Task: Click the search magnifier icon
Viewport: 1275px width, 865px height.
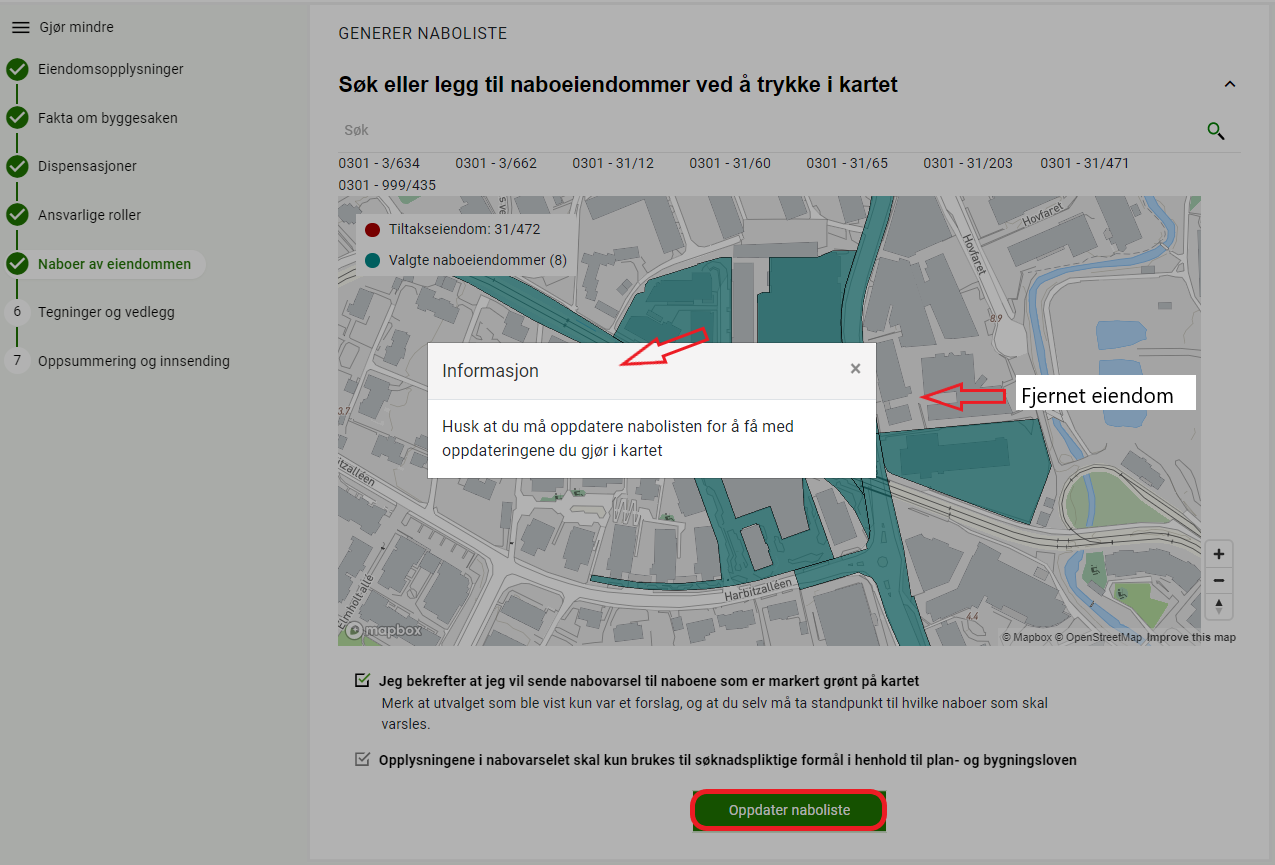Action: pos(1216,131)
